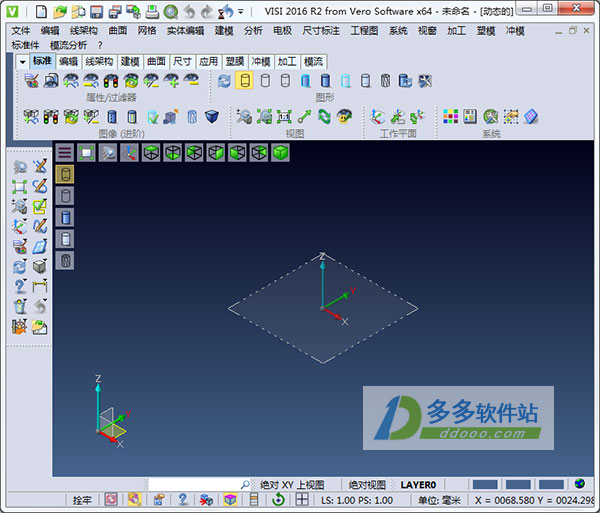Click the command input field in status bar
The height and width of the screenshot is (513, 600).
coord(194,485)
